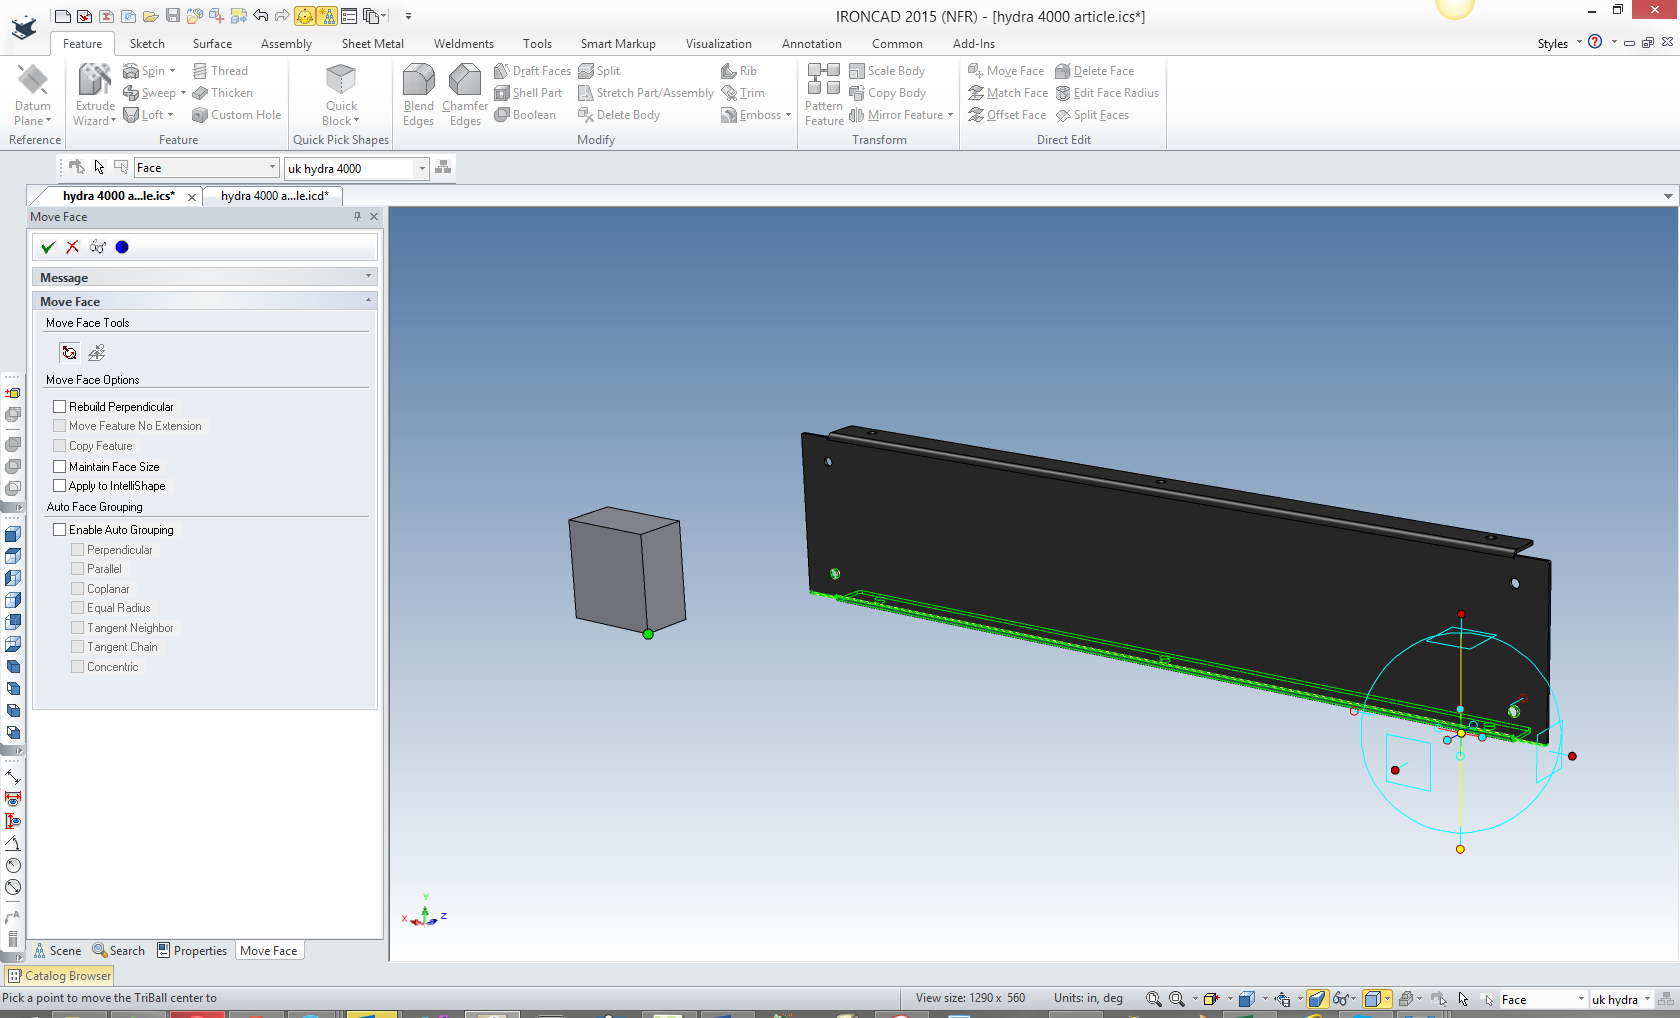This screenshot has width=1680, height=1018.
Task: Apply Move Face with green checkmark
Action: (48, 247)
